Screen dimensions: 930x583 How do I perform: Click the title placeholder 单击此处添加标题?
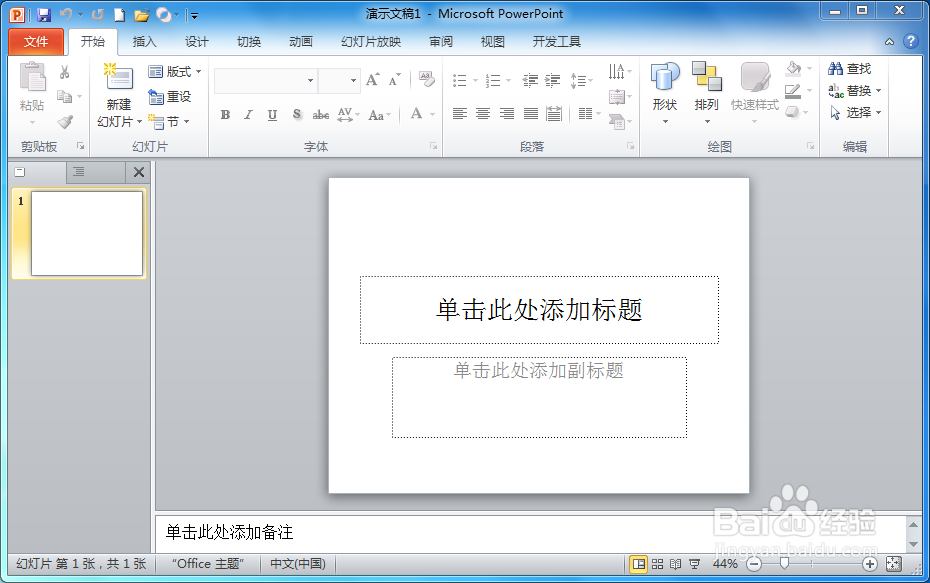(x=539, y=310)
